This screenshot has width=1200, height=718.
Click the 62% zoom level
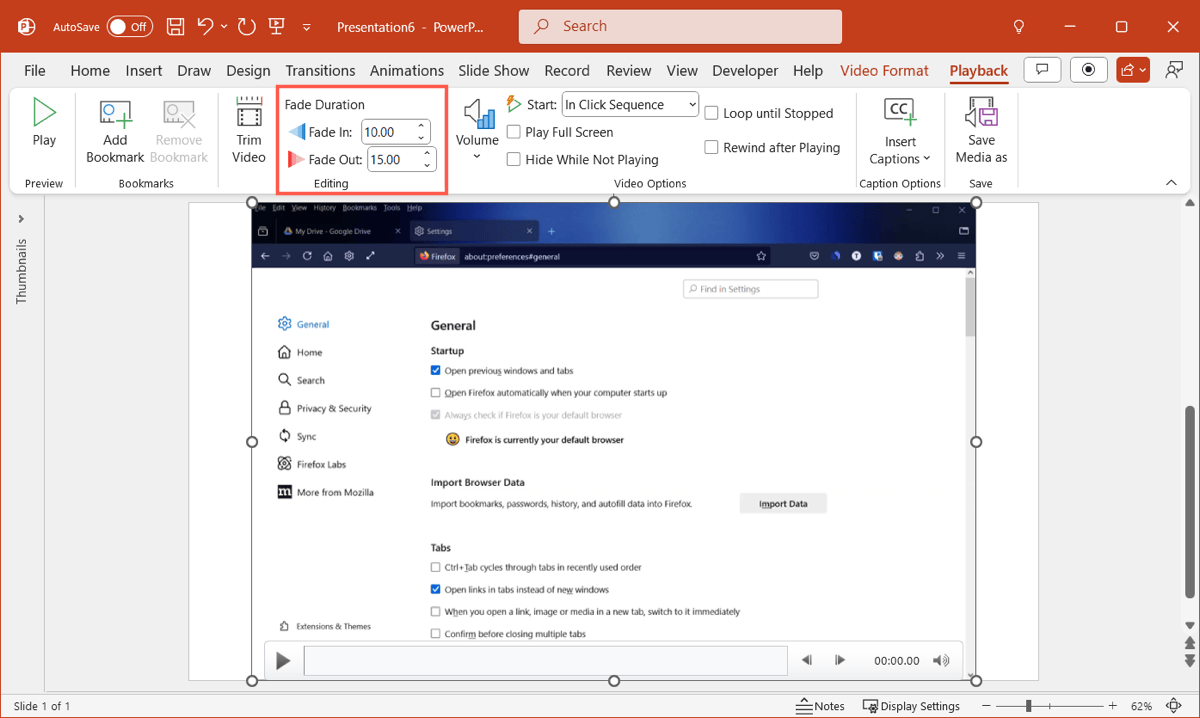1142,706
